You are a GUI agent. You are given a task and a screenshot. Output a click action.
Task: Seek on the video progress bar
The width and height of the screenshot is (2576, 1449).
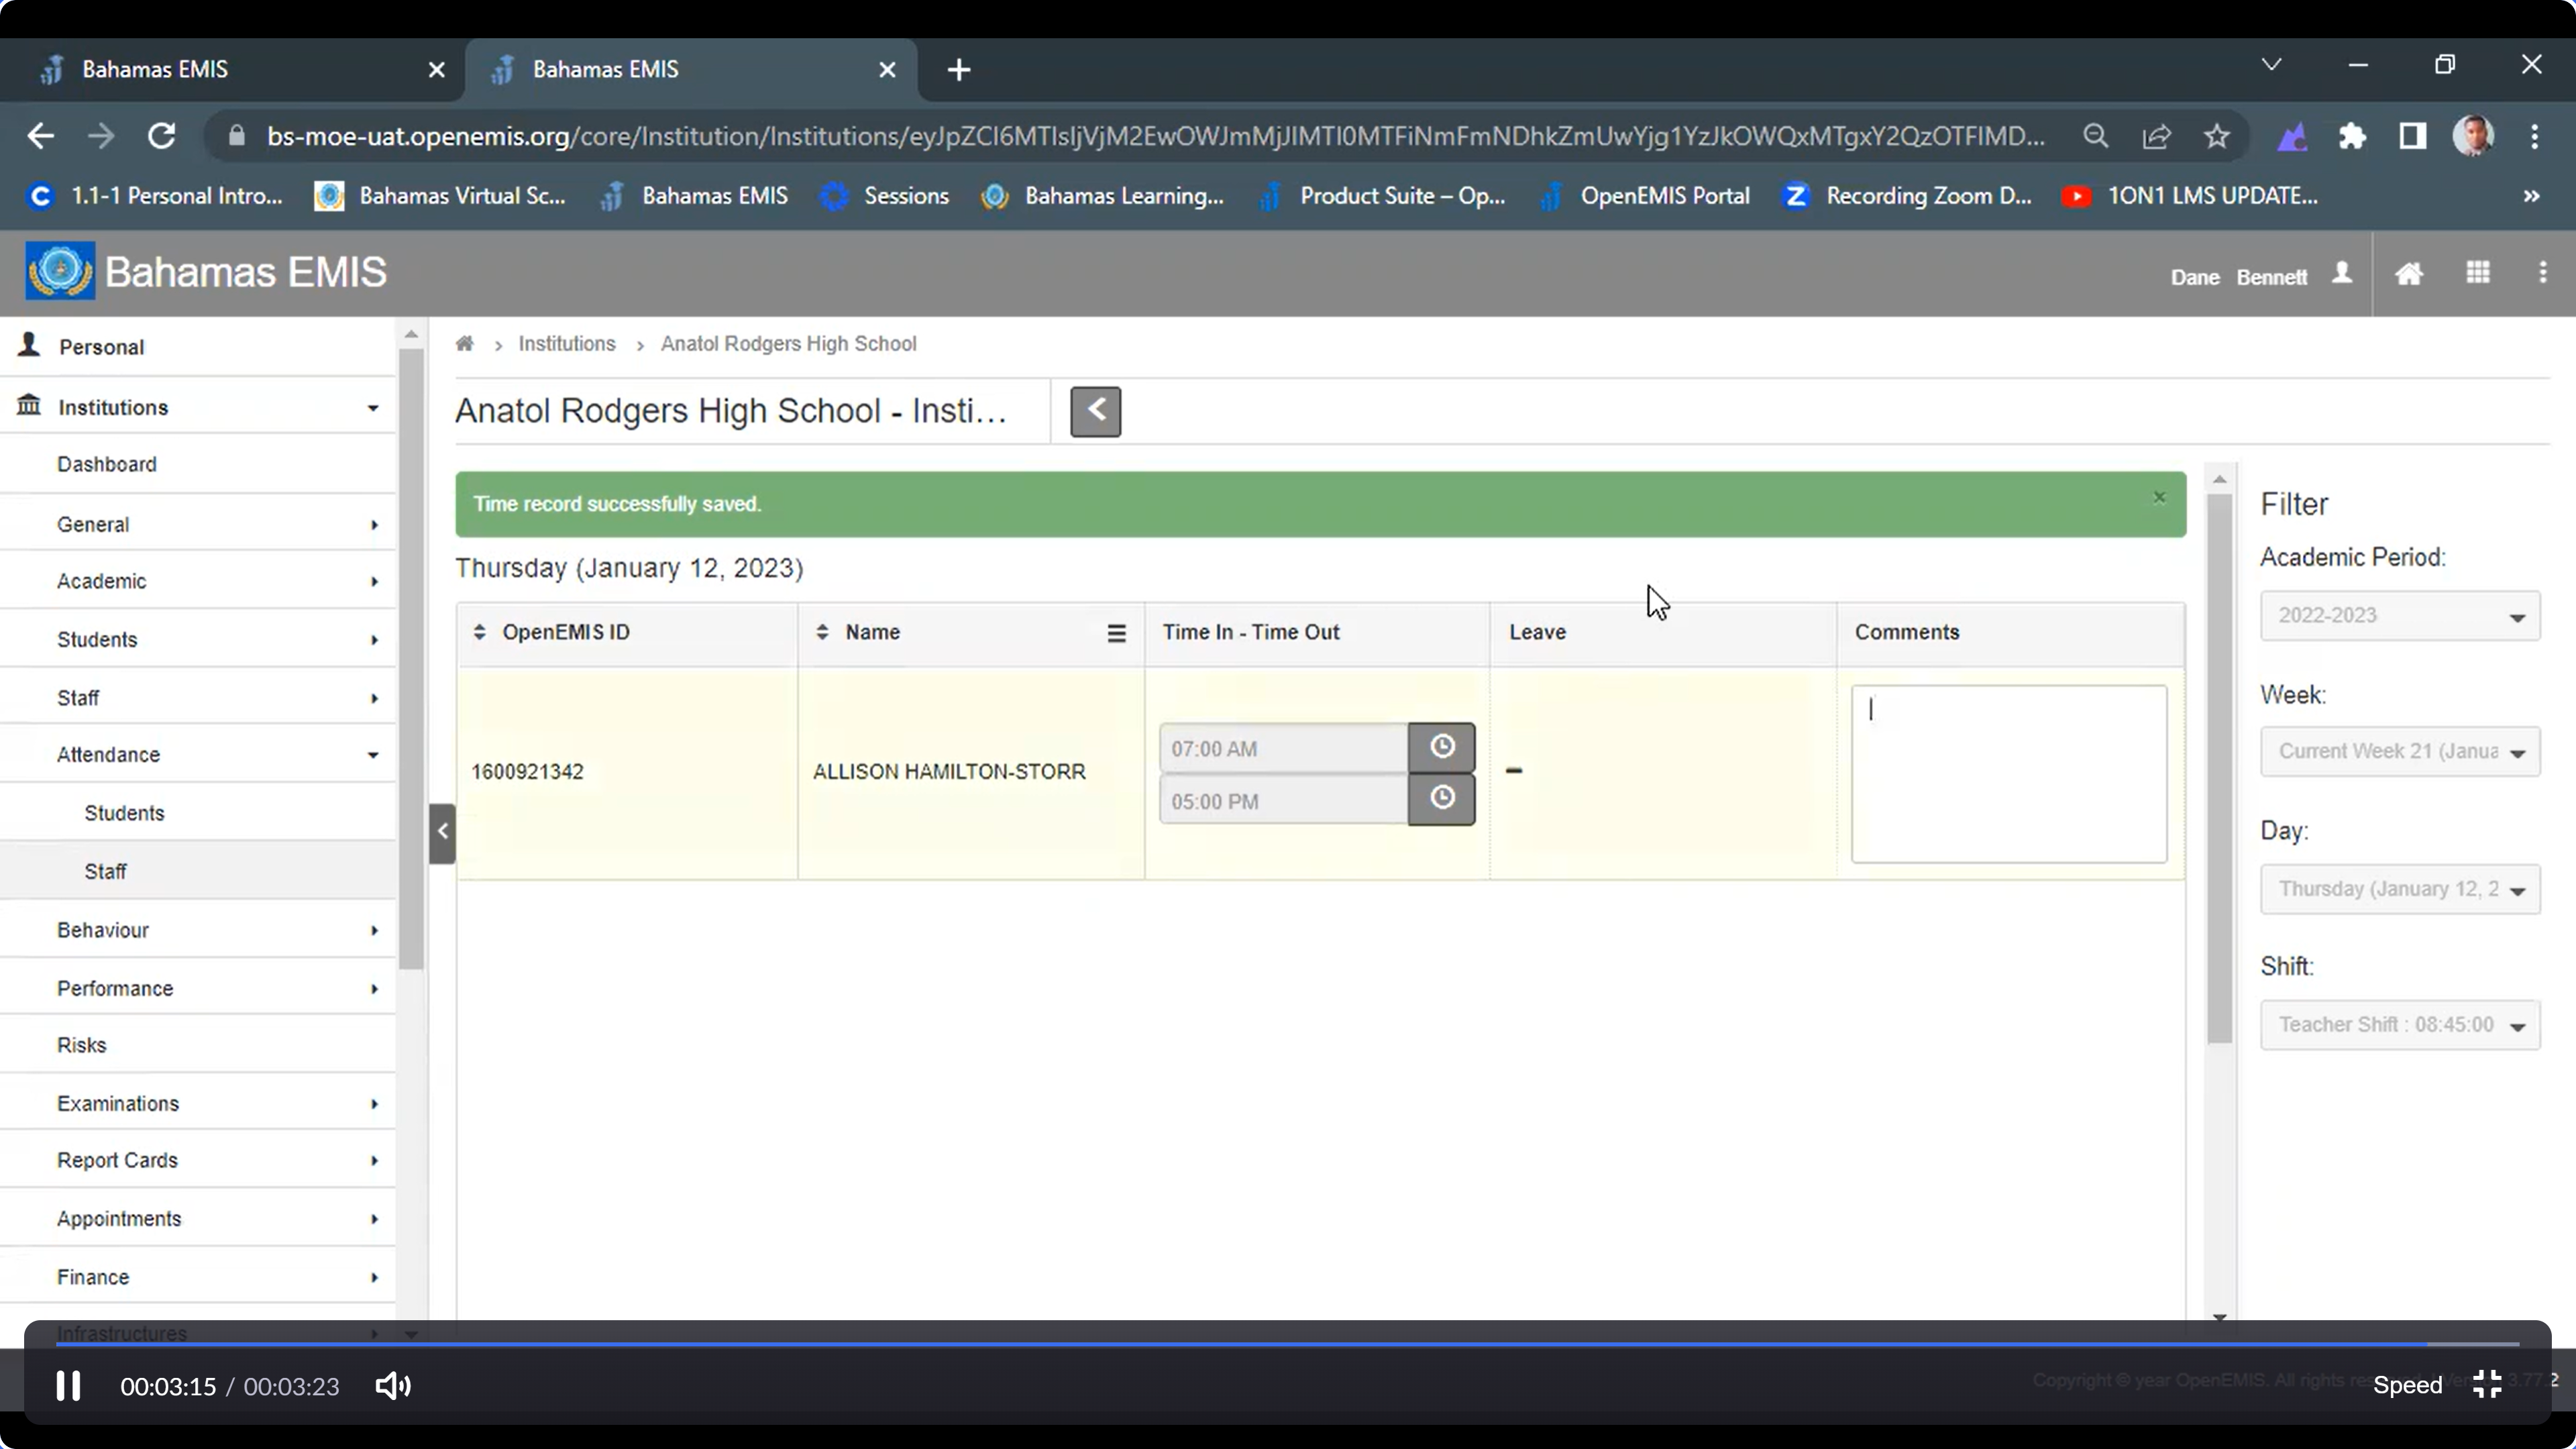pos(1287,1344)
